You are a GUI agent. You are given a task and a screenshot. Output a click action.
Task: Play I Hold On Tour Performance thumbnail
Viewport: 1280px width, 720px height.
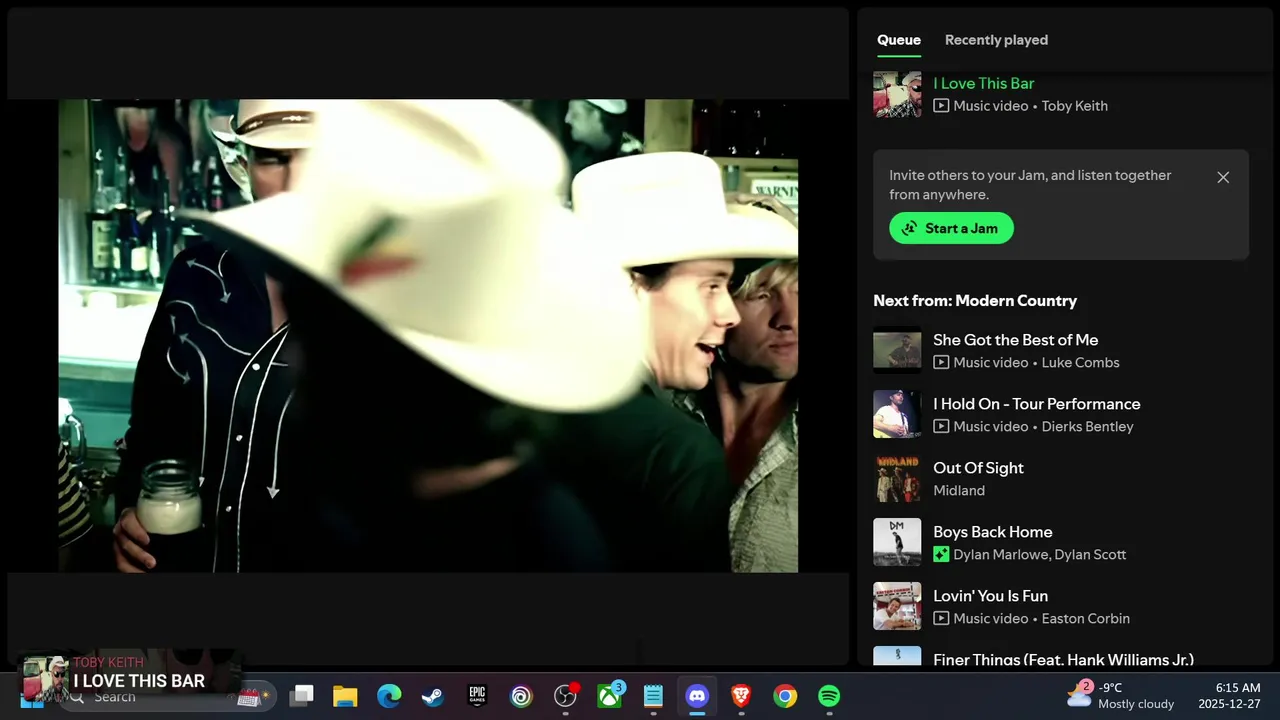pyautogui.click(x=897, y=414)
